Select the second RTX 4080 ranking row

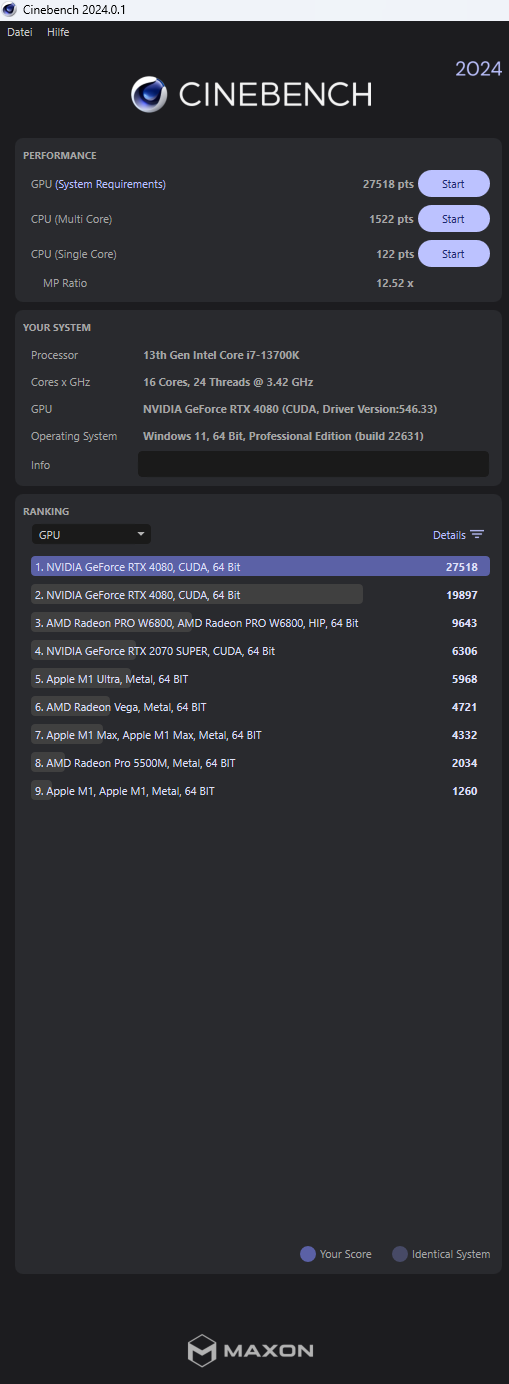(x=260, y=595)
